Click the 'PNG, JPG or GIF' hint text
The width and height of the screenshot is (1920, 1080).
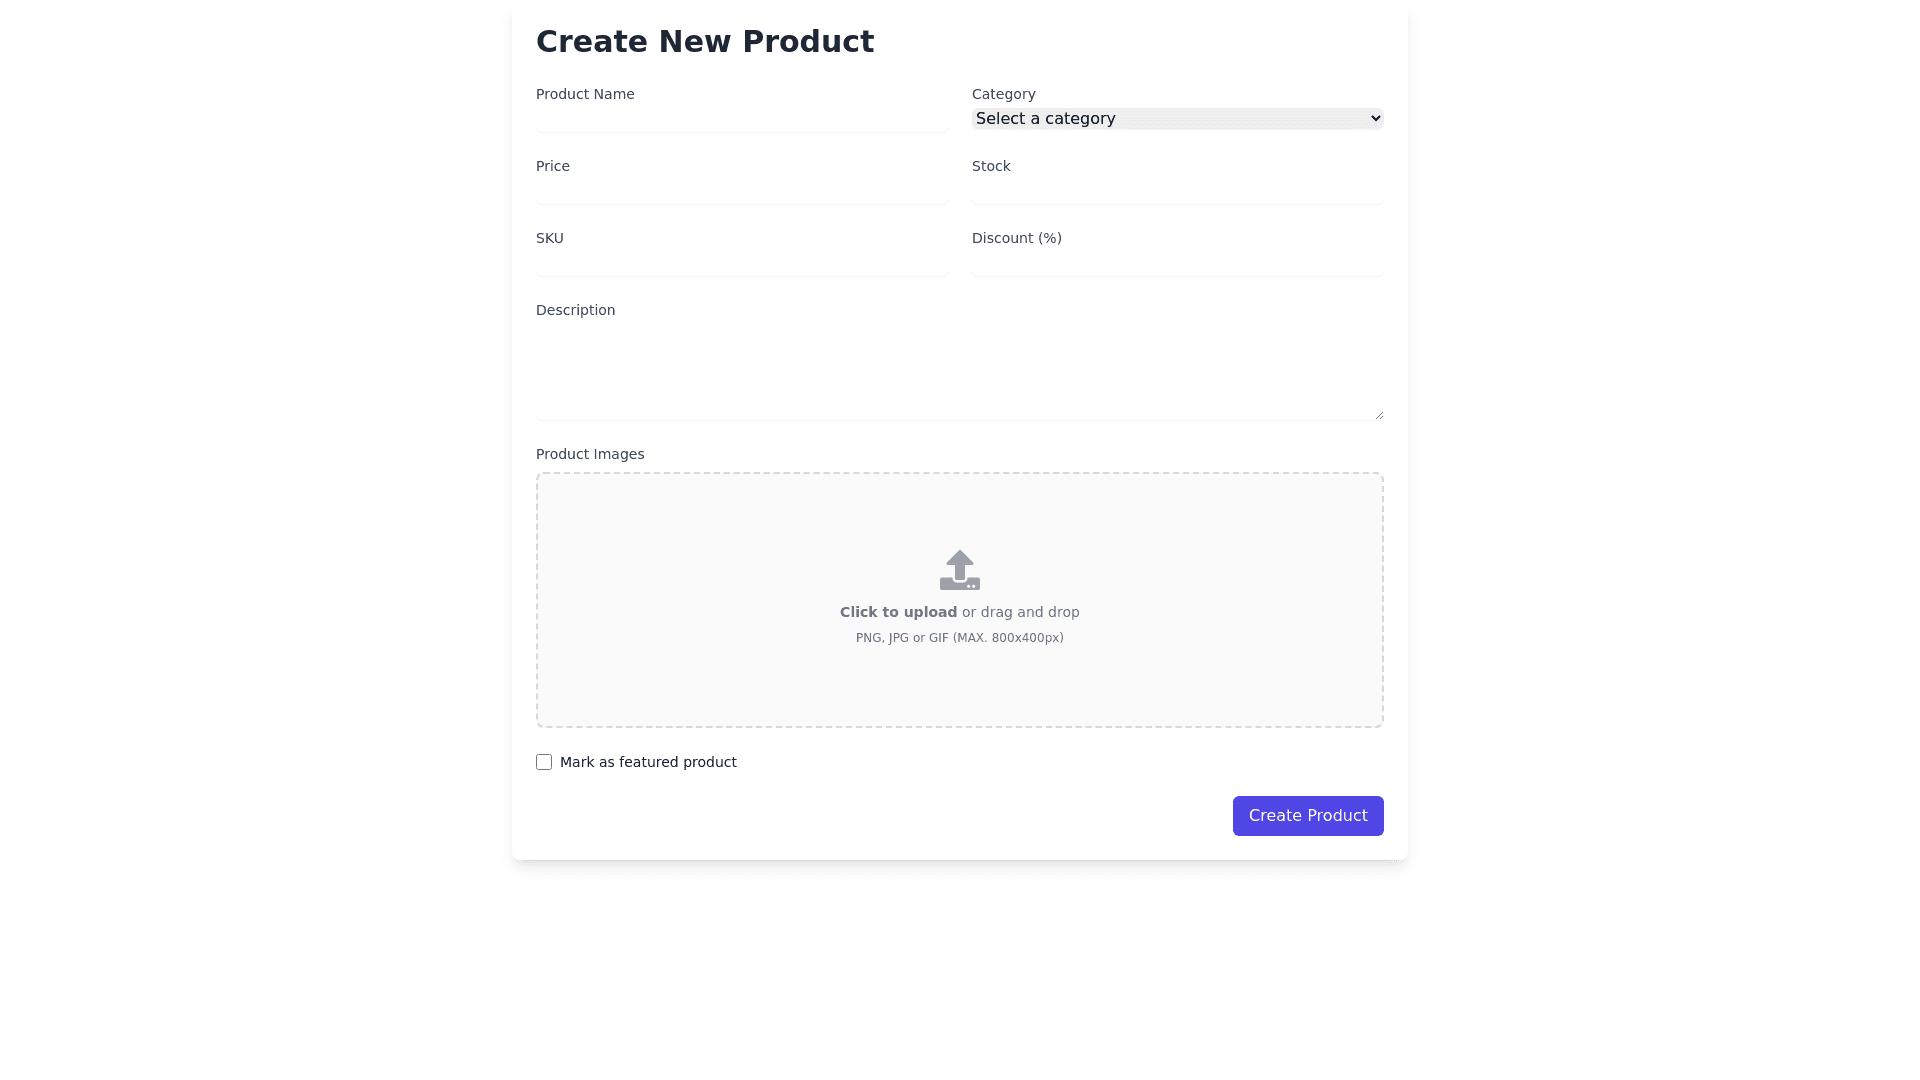coord(959,637)
